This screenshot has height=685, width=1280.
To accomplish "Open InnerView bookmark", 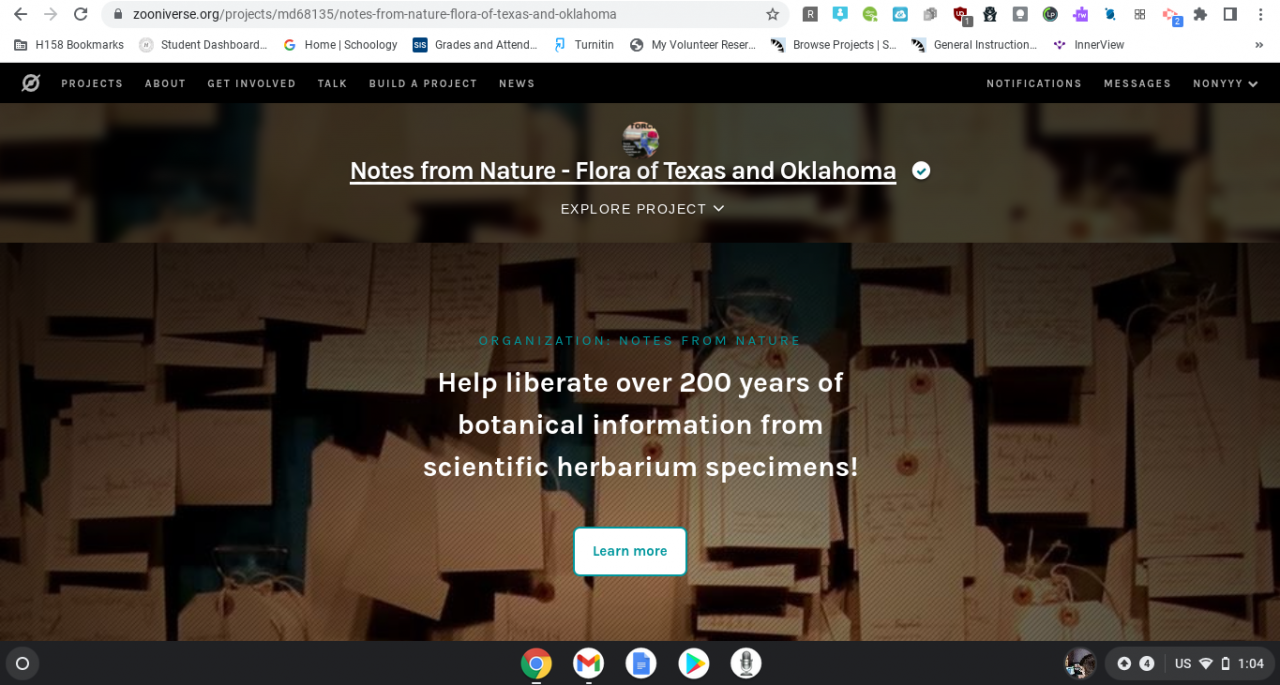I will coord(1088,45).
